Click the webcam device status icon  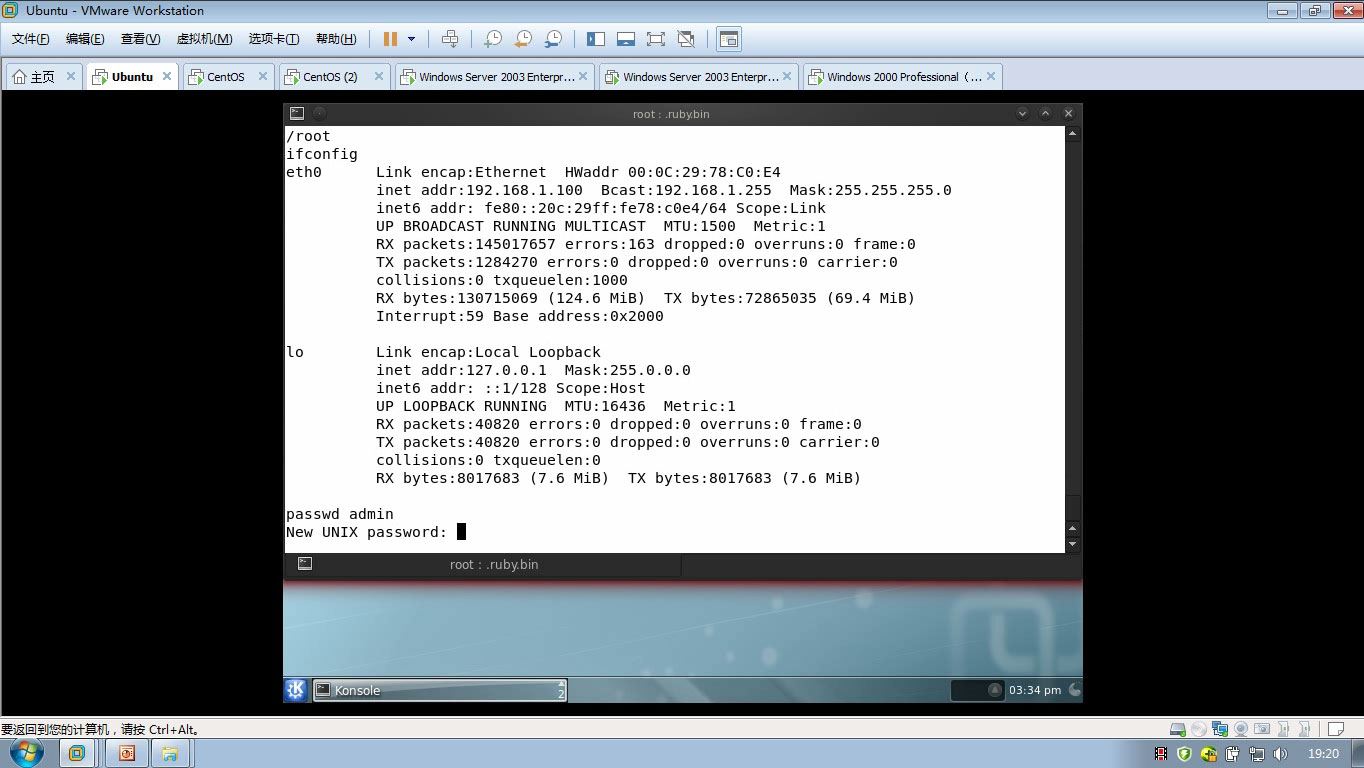click(x=1241, y=729)
